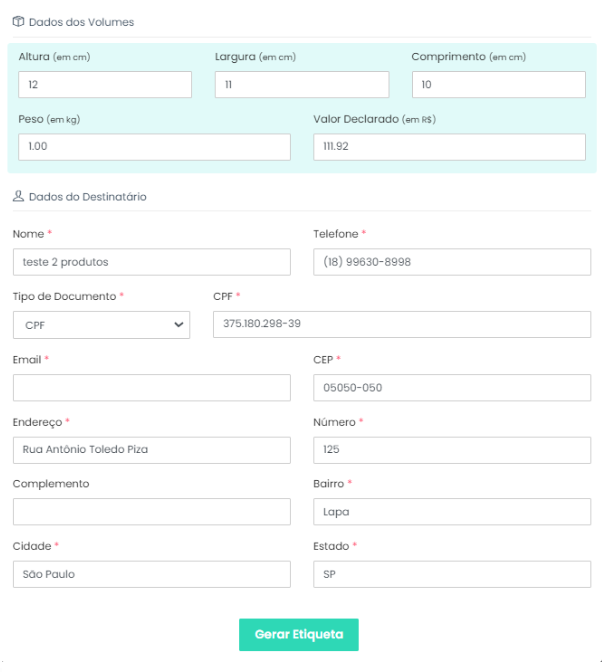Focus the CEP input box

tap(452, 388)
